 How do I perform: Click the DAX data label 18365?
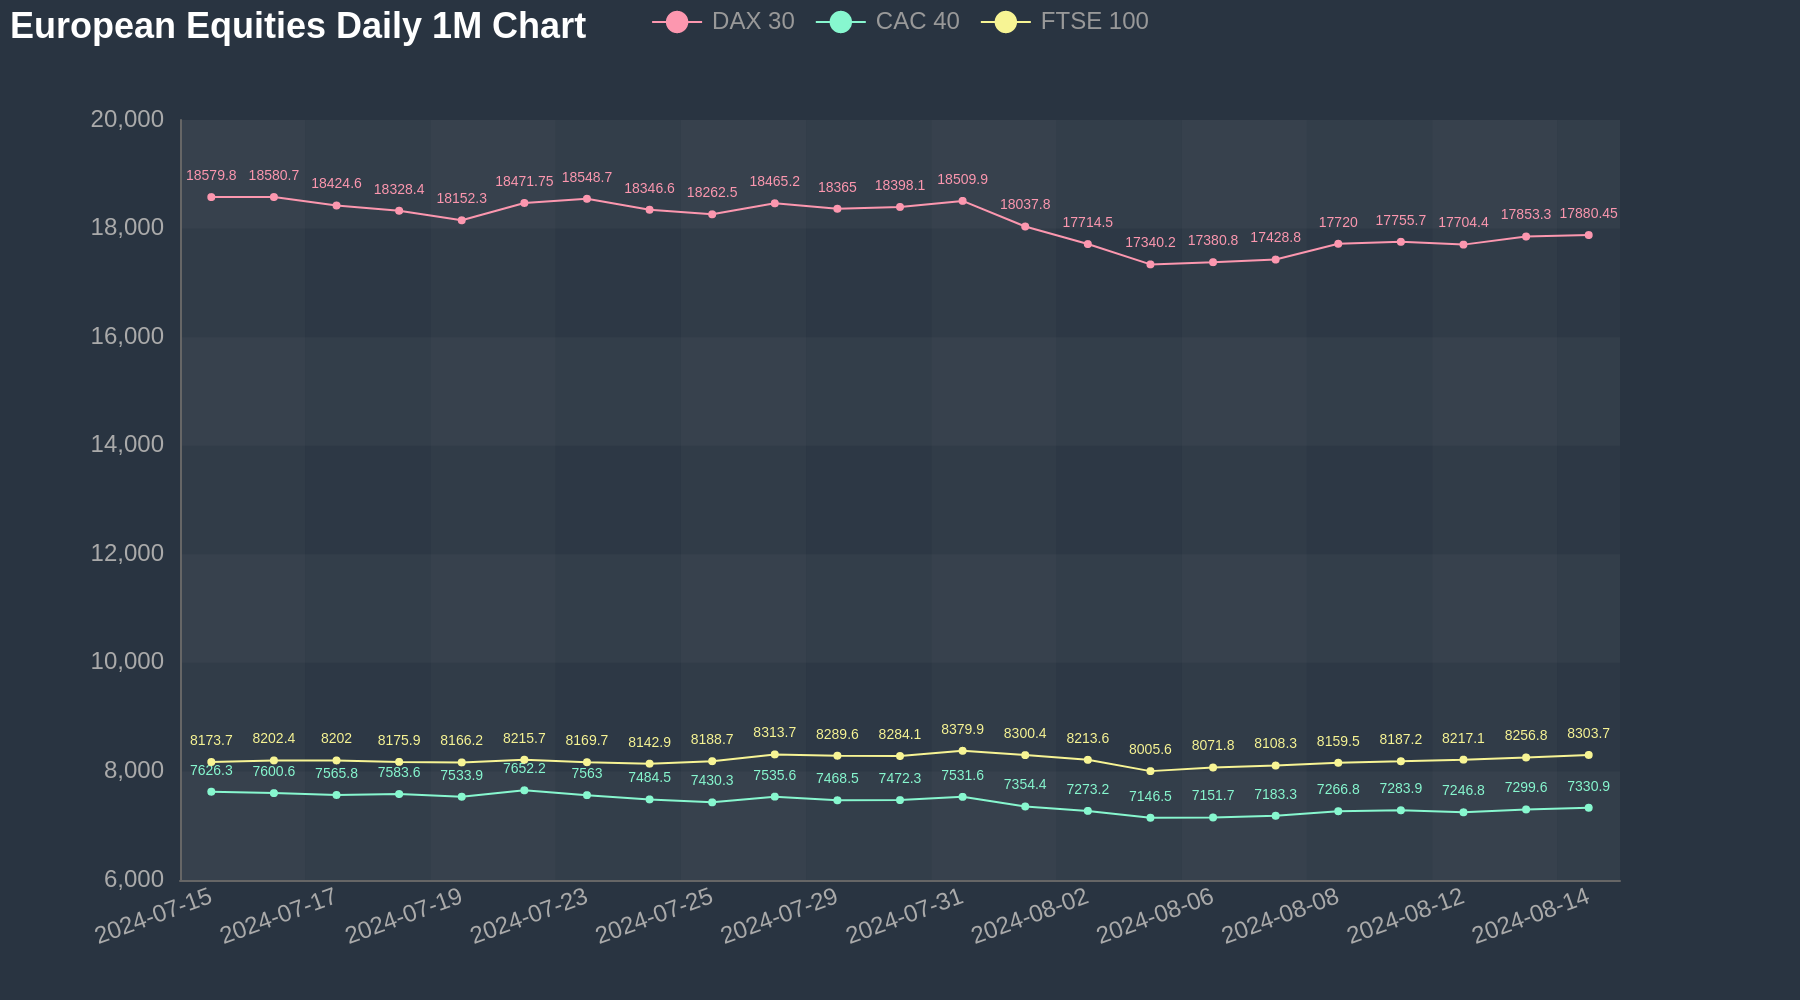coord(837,188)
